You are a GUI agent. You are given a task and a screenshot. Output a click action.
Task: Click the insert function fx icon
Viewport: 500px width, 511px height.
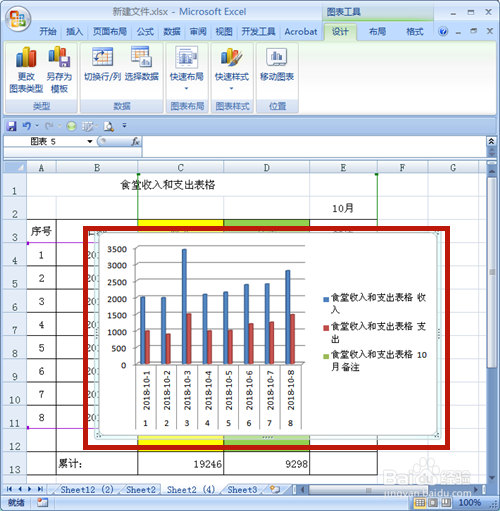click(135, 142)
